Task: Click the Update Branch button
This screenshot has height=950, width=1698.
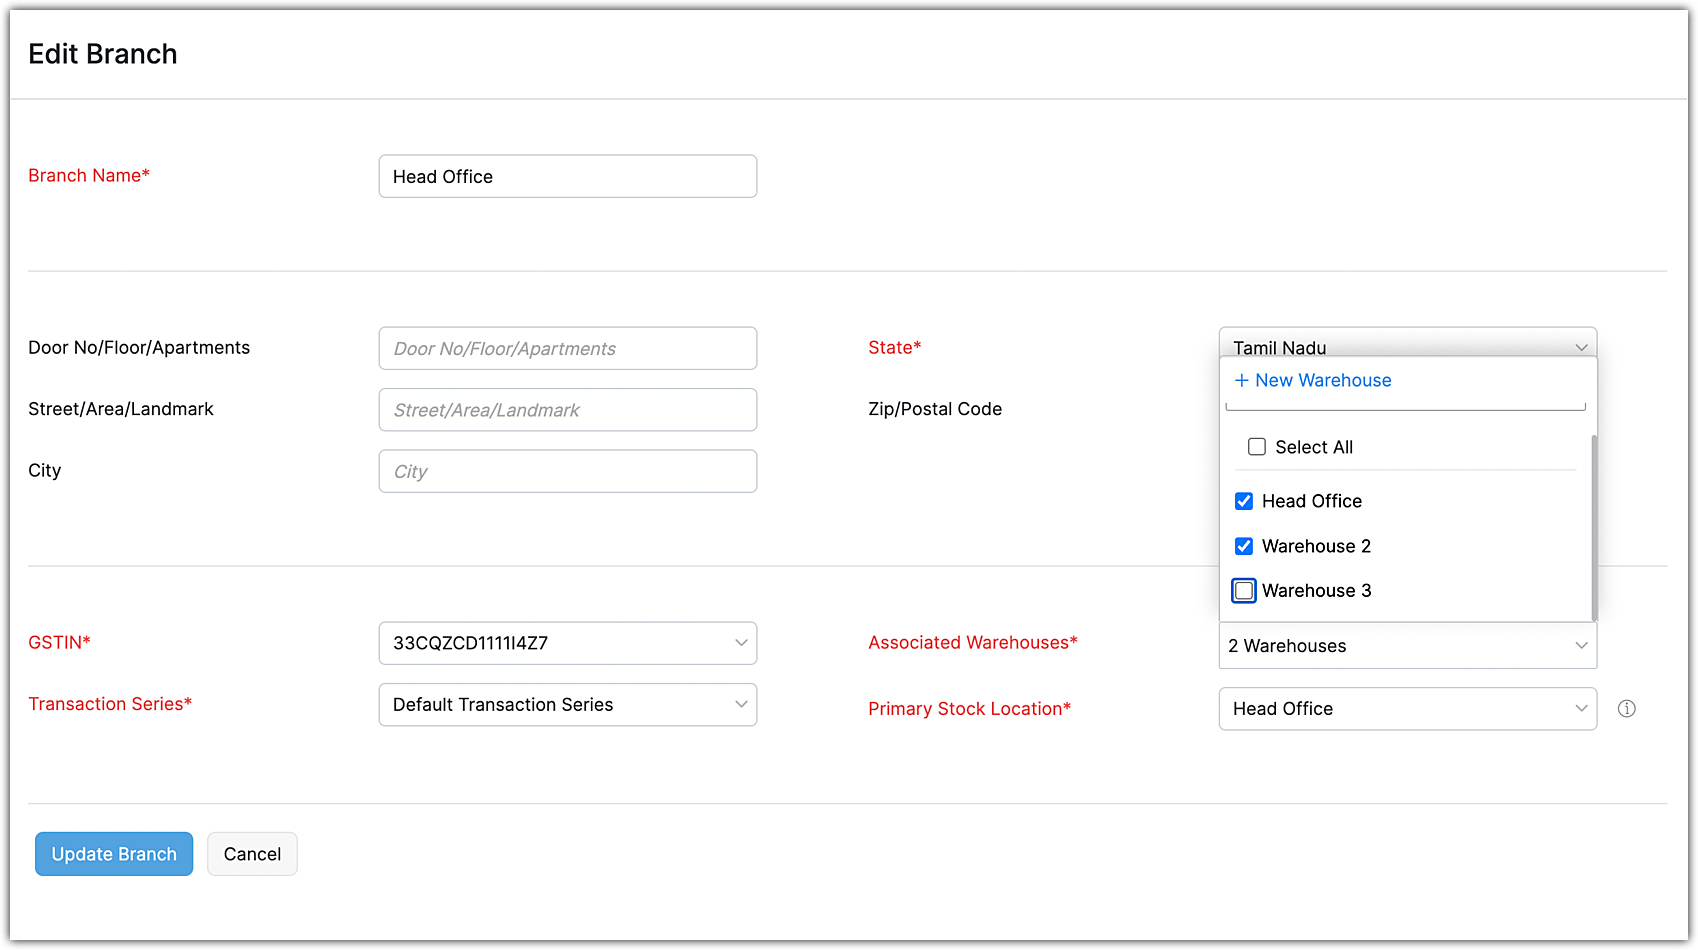Action: pyautogui.click(x=114, y=854)
